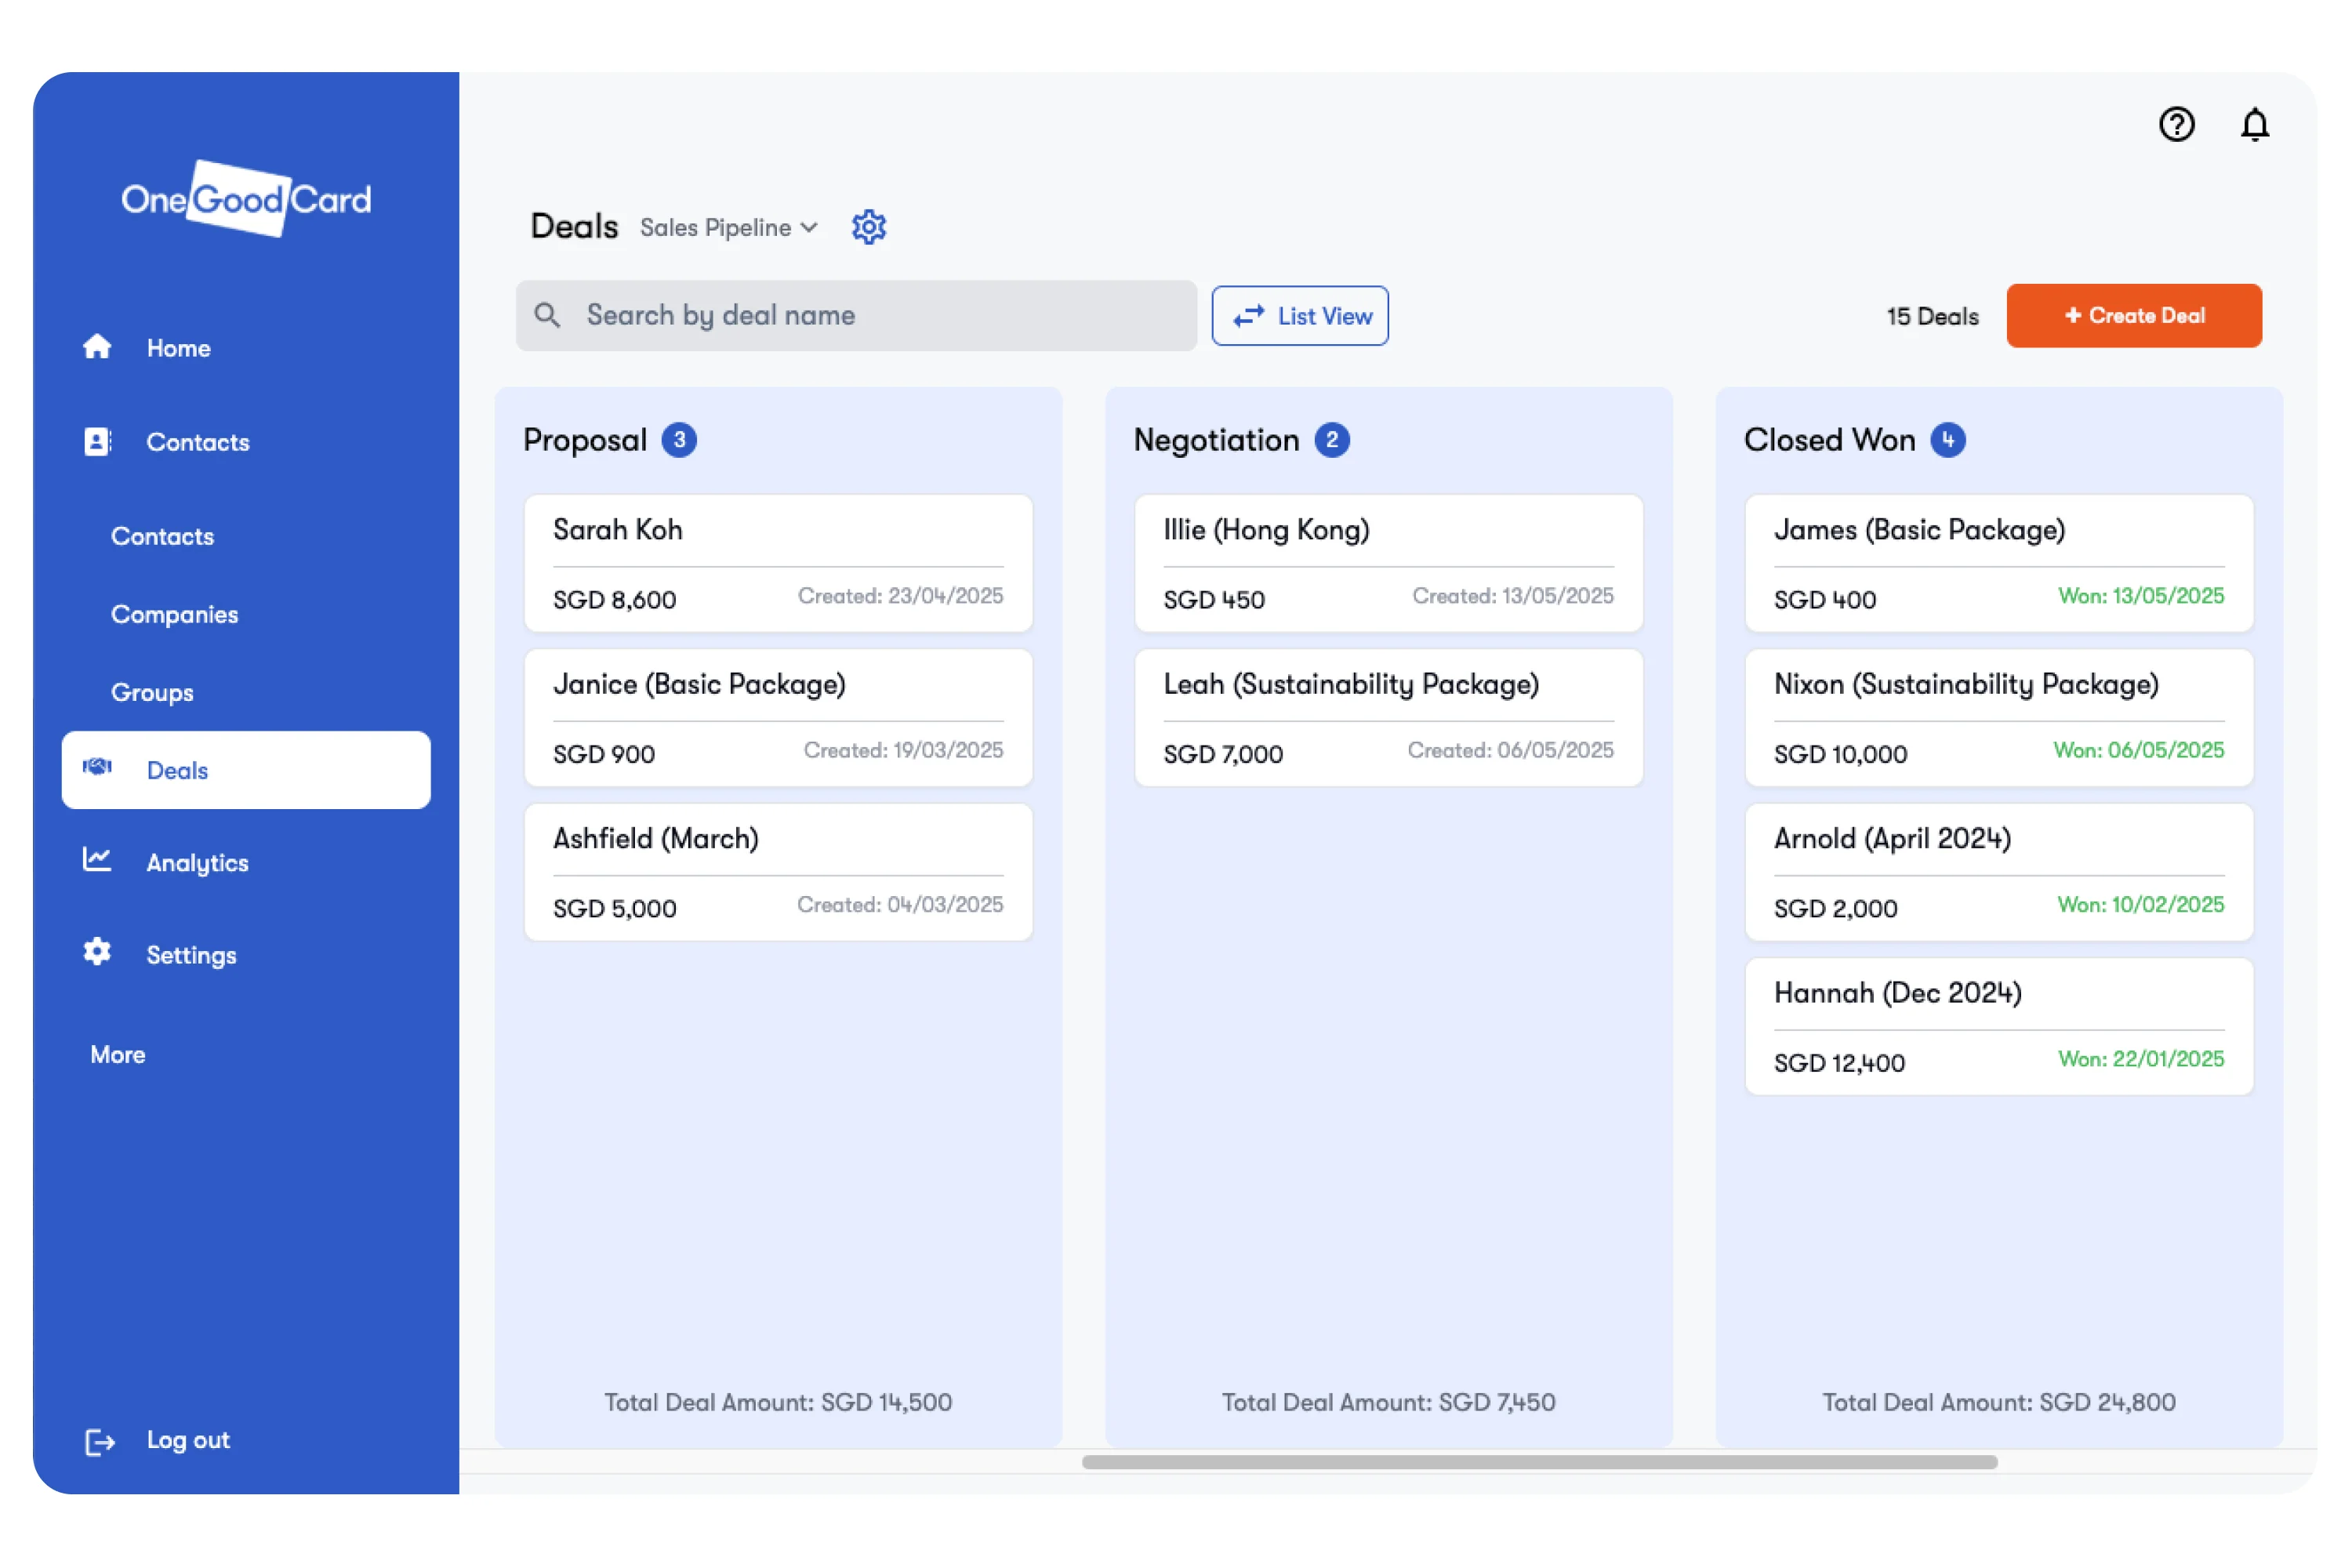Open the Hannah (Dec 2024) deal card

click(1998, 1026)
